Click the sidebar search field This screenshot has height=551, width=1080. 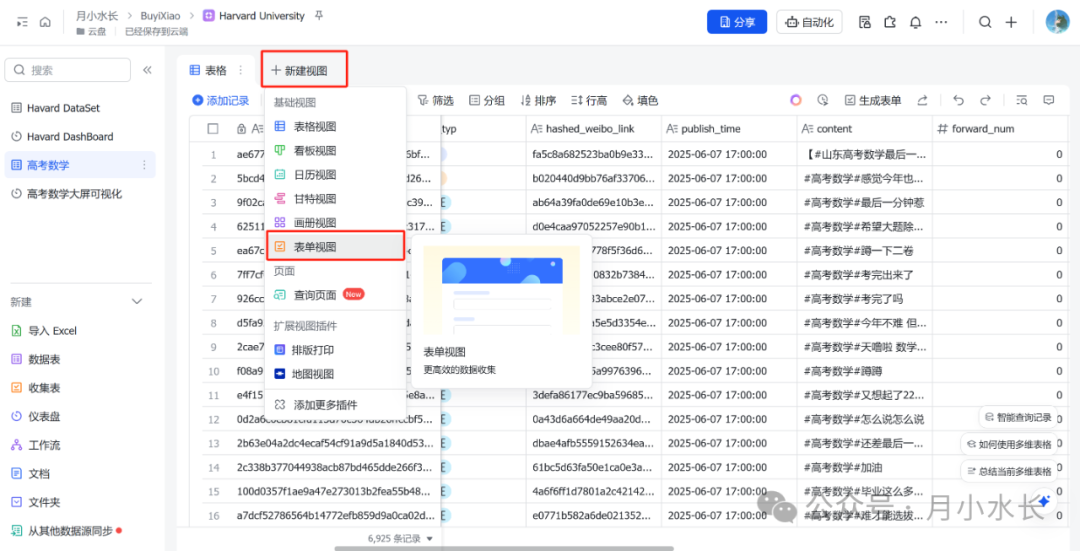(68, 70)
